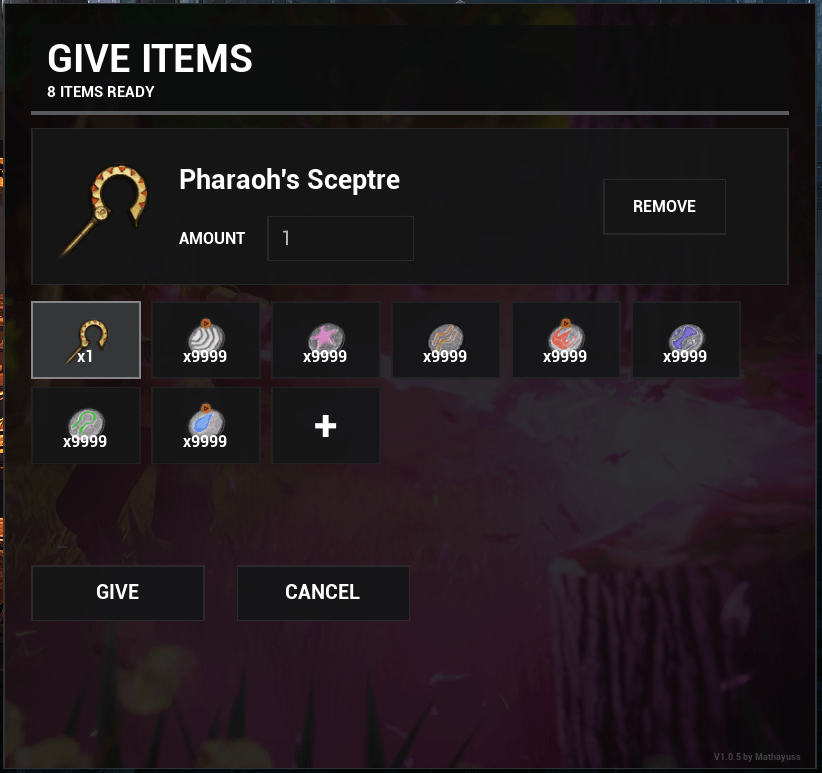Pick the pink star rune stone
Viewport: 822px width, 773px height.
326,340
